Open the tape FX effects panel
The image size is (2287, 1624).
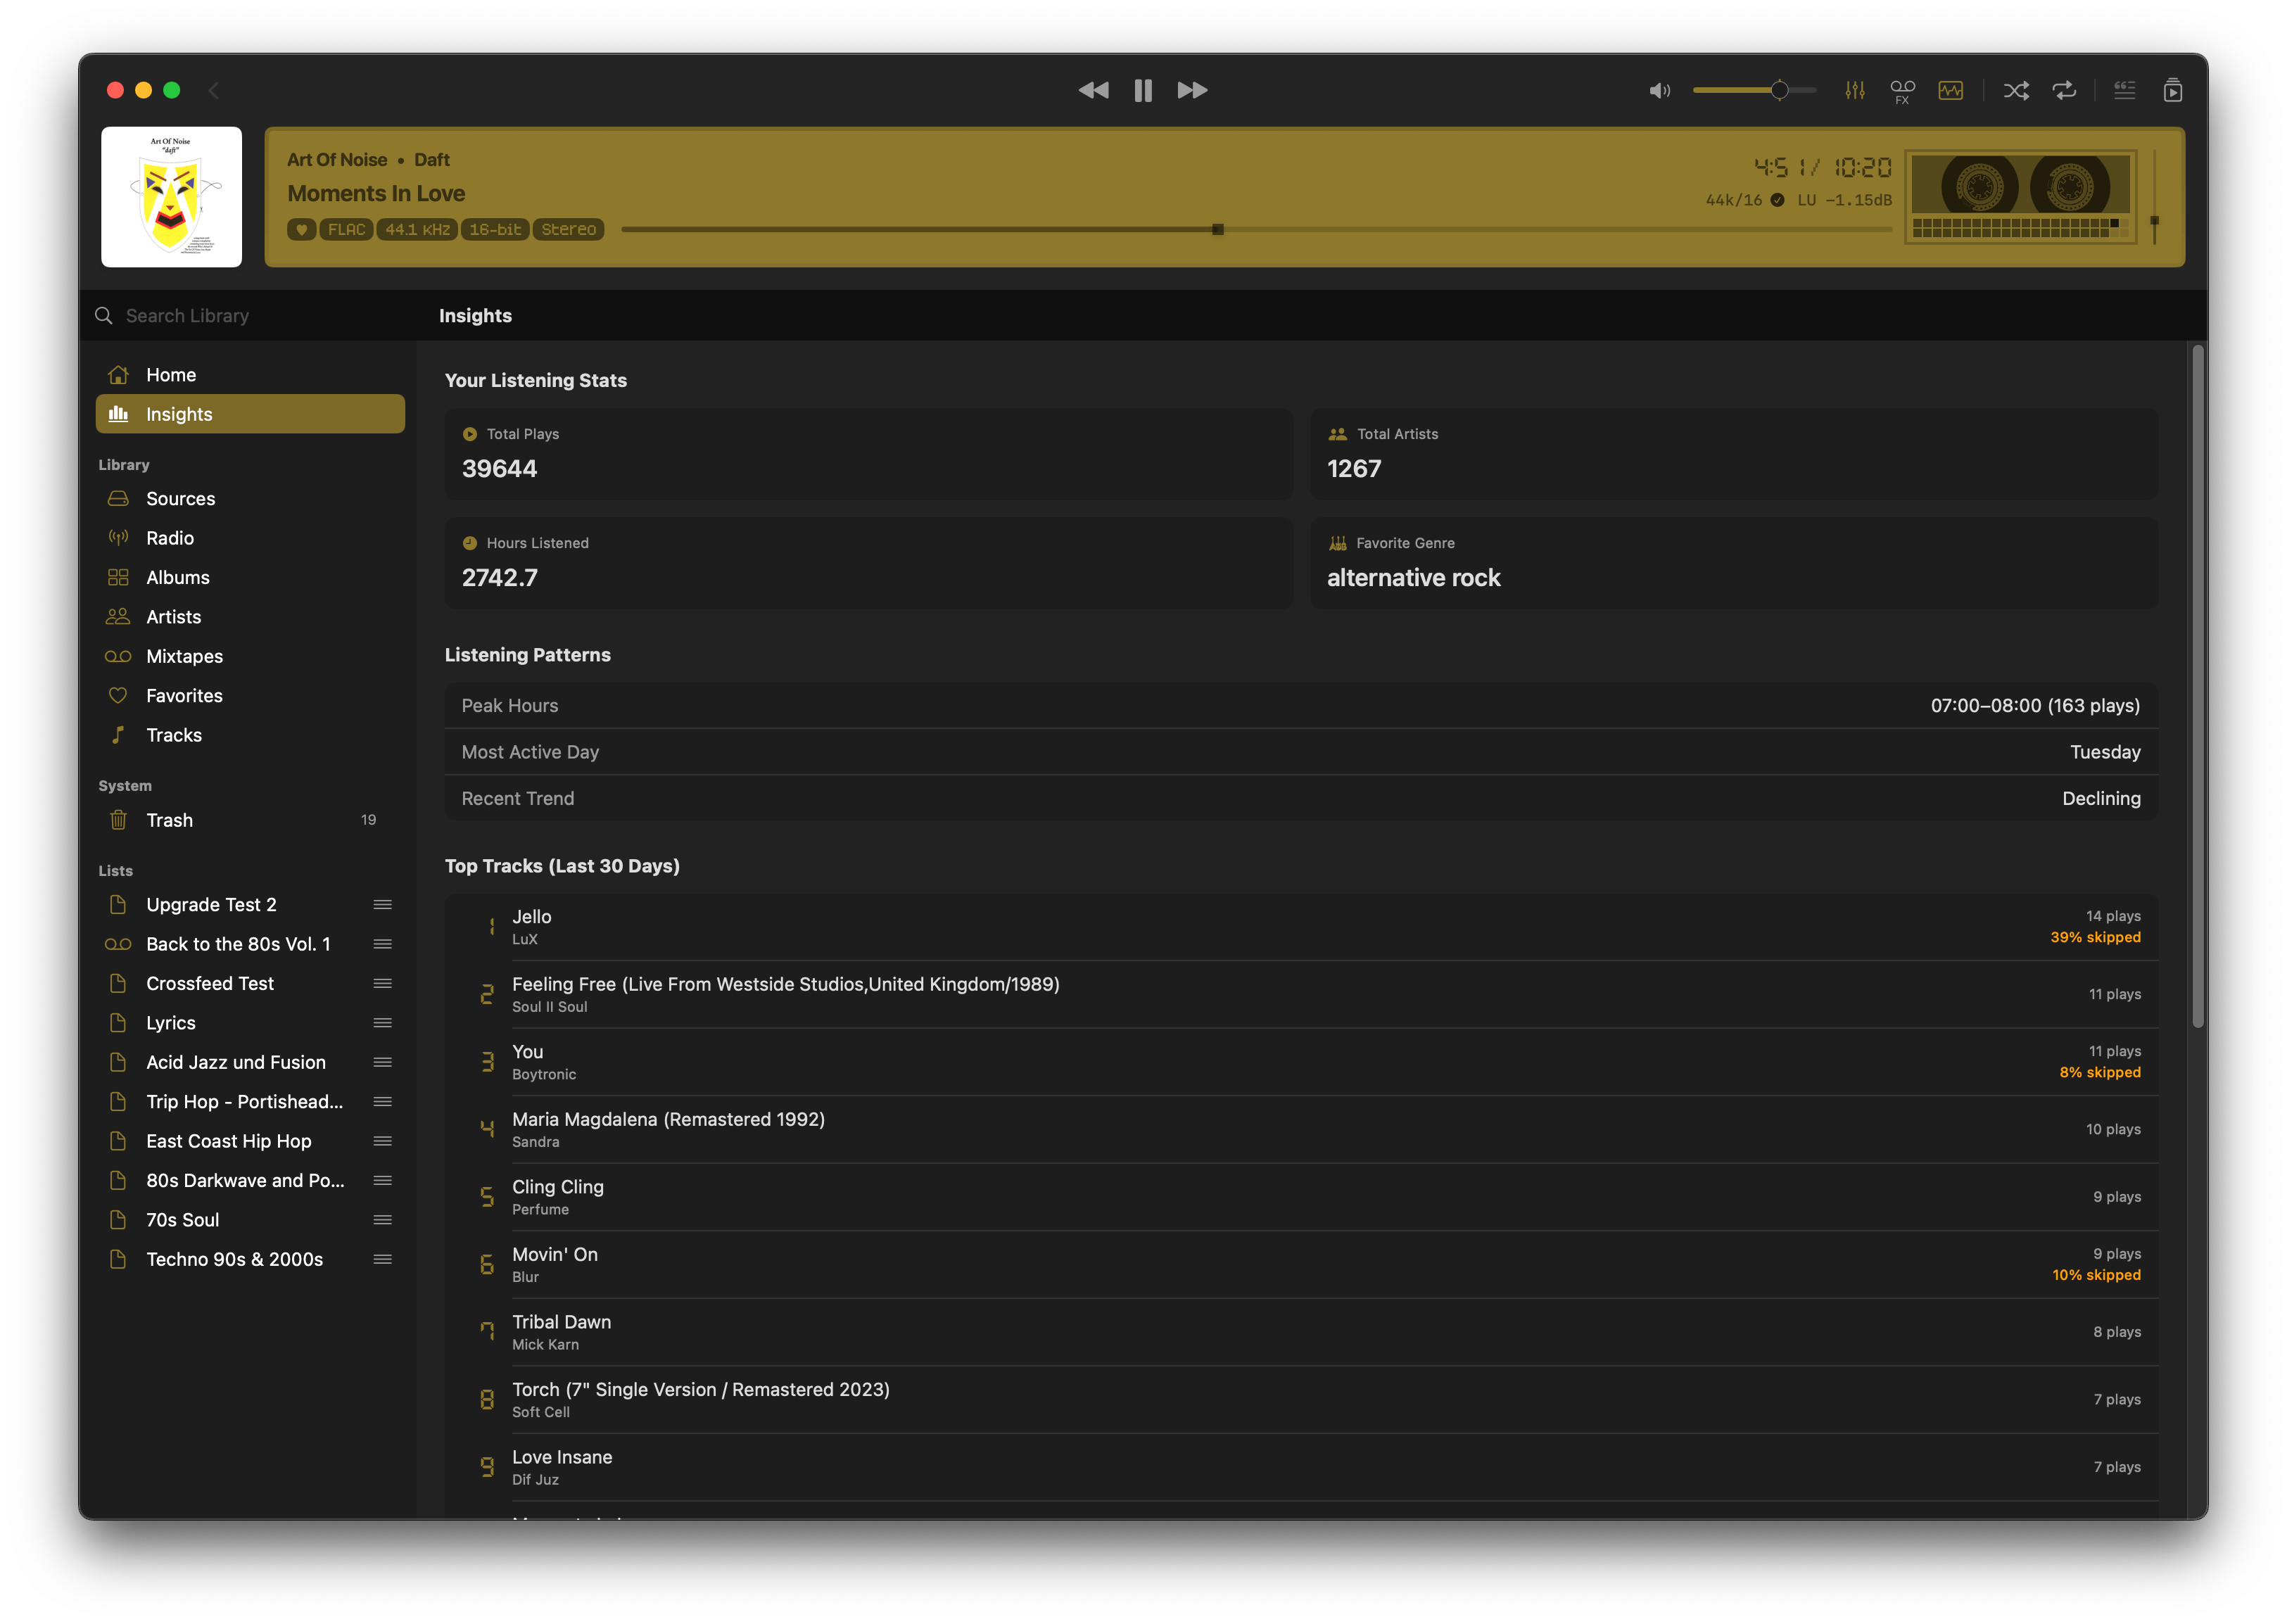click(x=1902, y=91)
